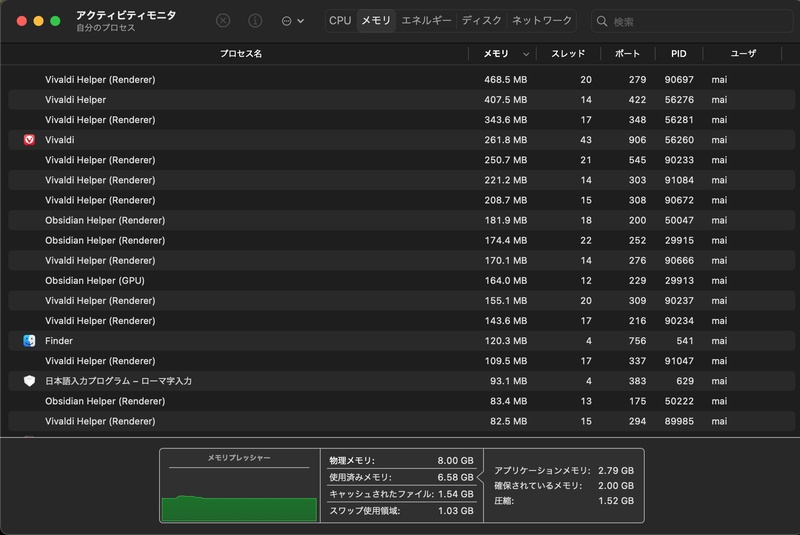Click the 自分のプロセス subtitle
Image resolution: width=800 pixels, height=535 pixels.
pos(106,28)
